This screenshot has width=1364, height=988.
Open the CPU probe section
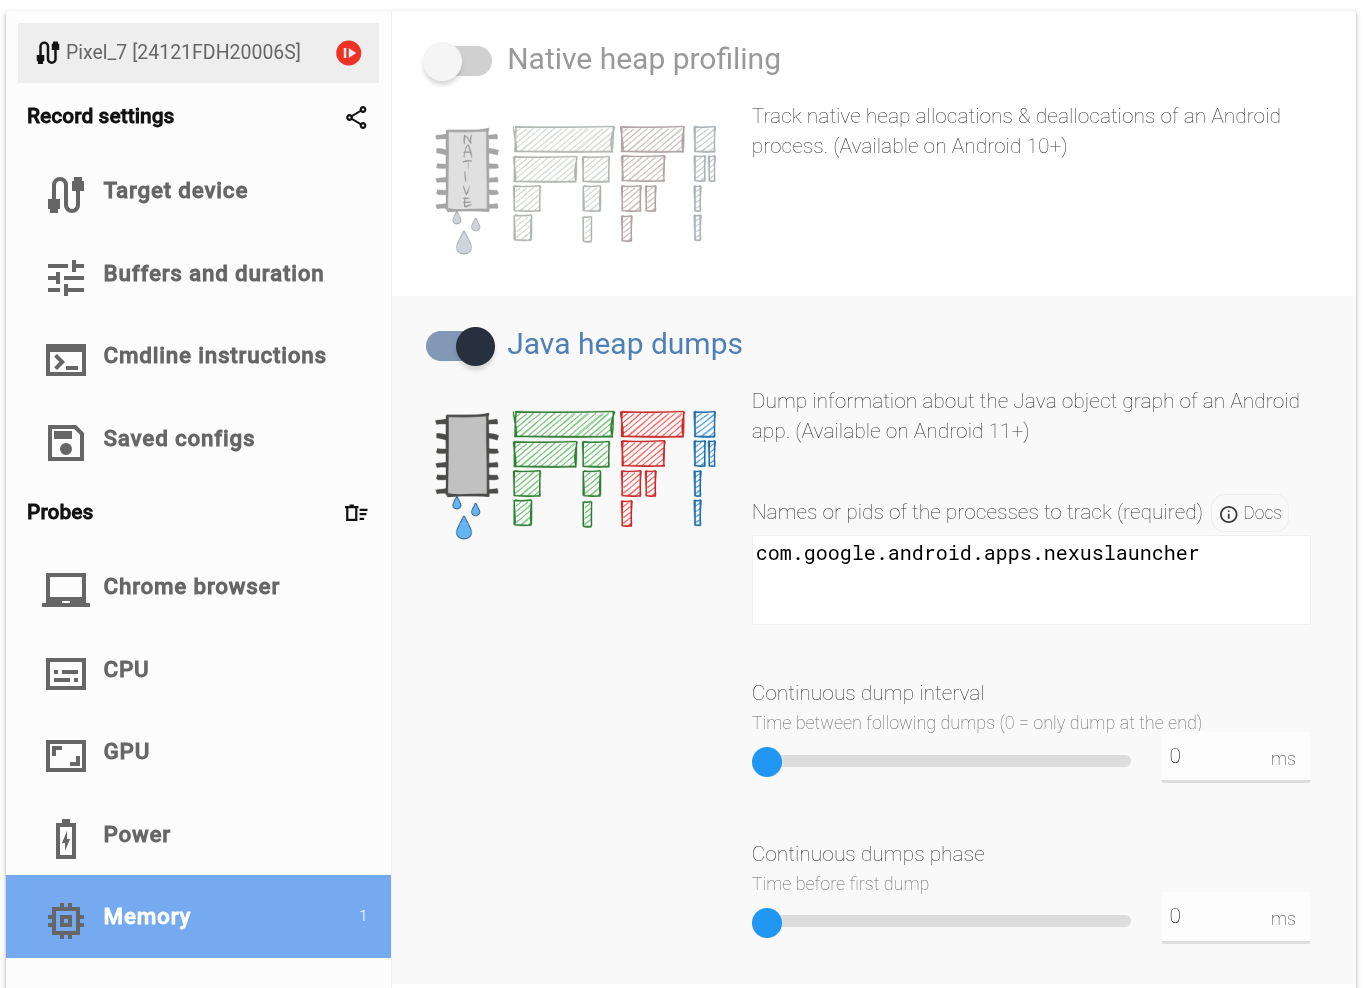pos(126,670)
